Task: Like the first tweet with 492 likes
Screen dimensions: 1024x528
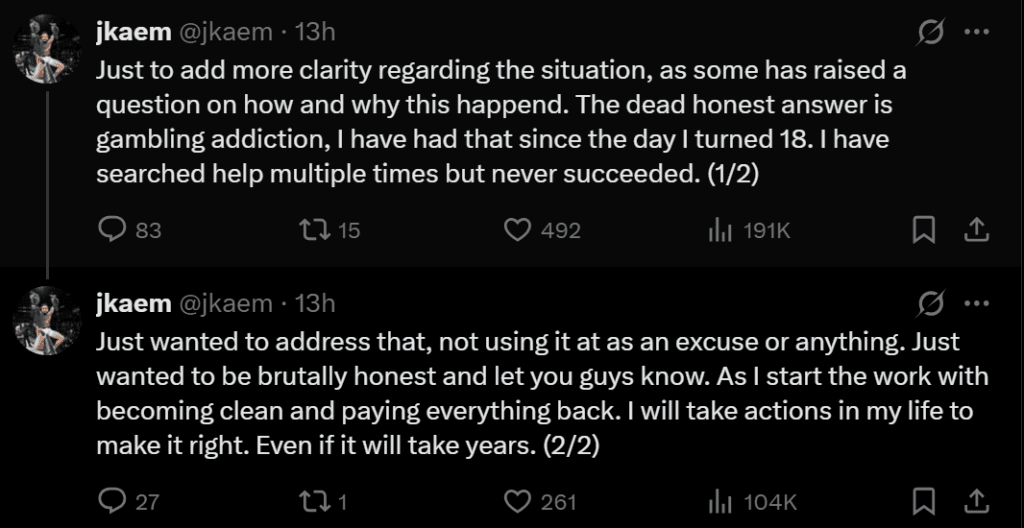Action: (516, 230)
